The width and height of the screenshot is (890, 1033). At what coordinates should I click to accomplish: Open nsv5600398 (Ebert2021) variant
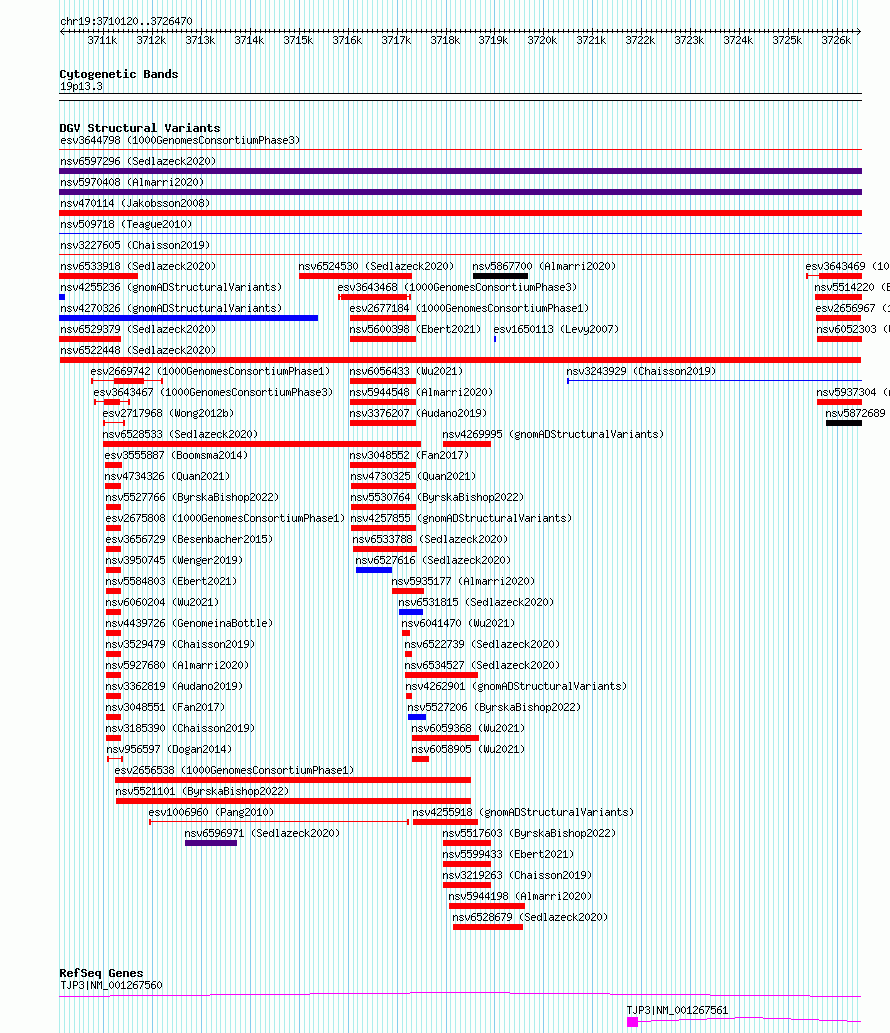pyautogui.click(x=415, y=330)
